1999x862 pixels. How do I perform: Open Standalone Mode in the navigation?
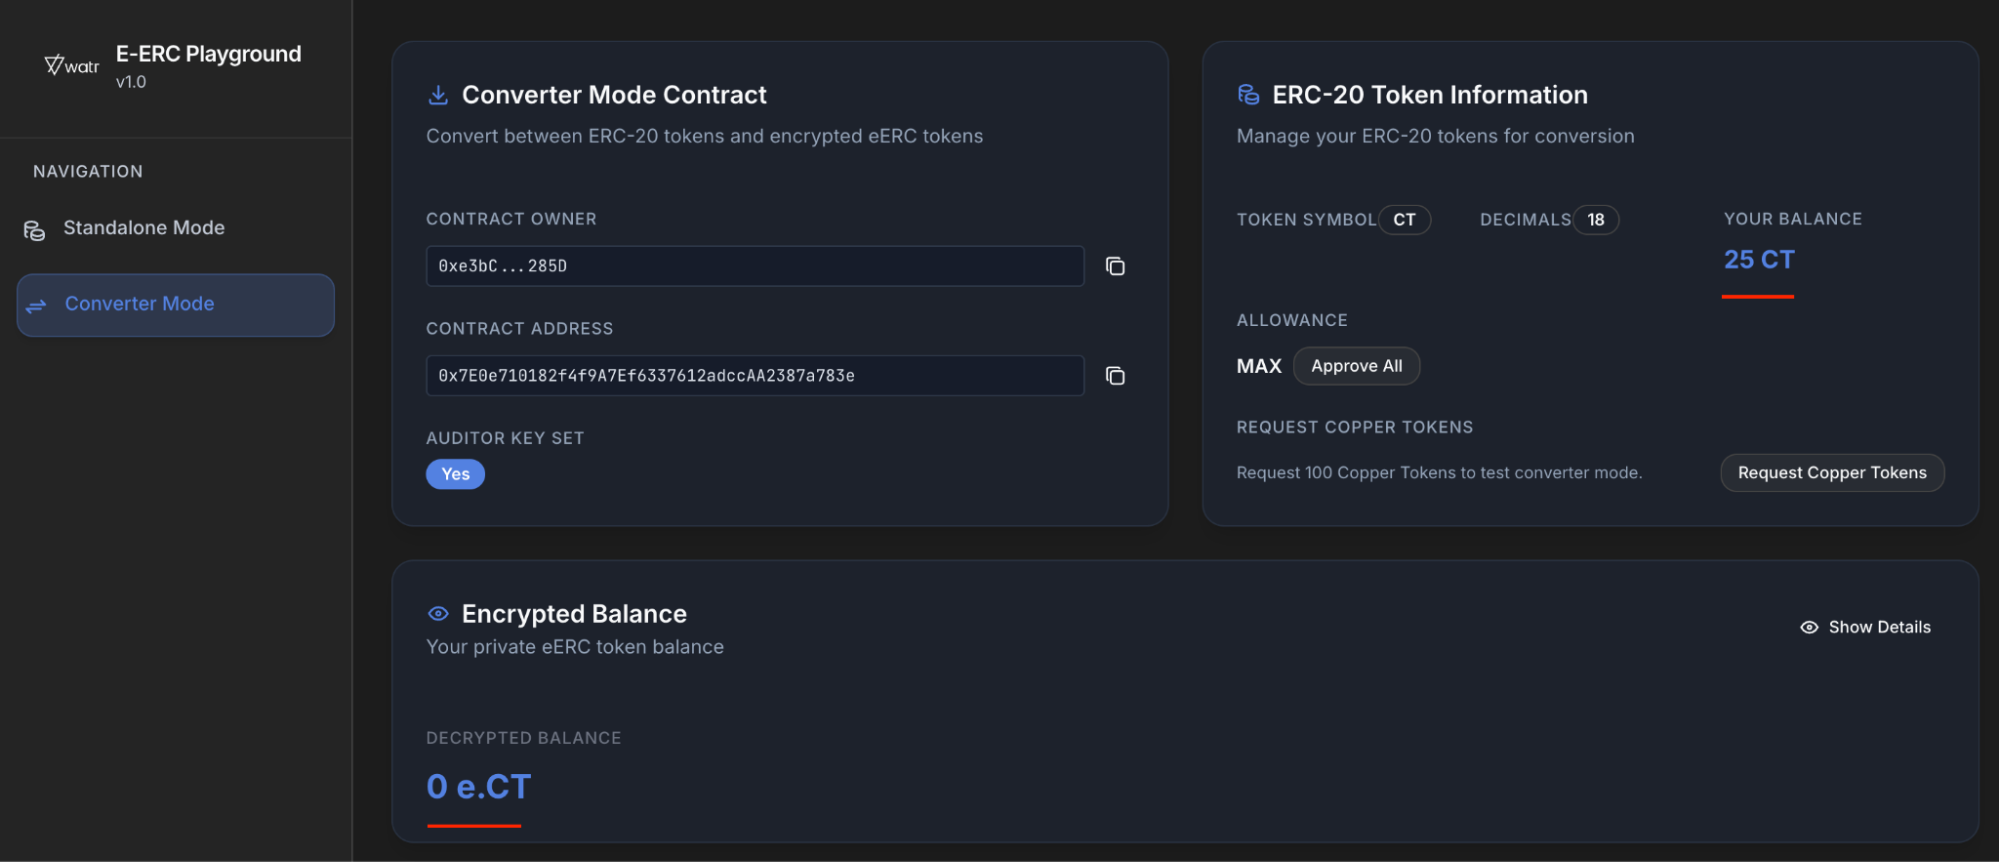click(x=144, y=228)
